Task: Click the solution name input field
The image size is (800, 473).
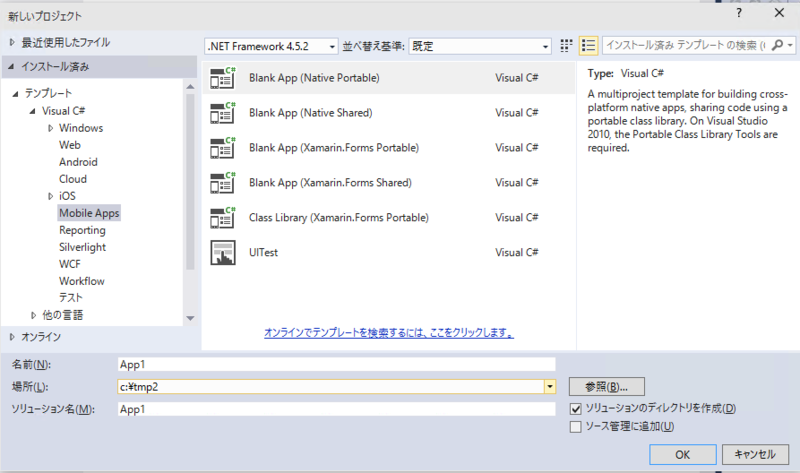Action: click(x=336, y=409)
